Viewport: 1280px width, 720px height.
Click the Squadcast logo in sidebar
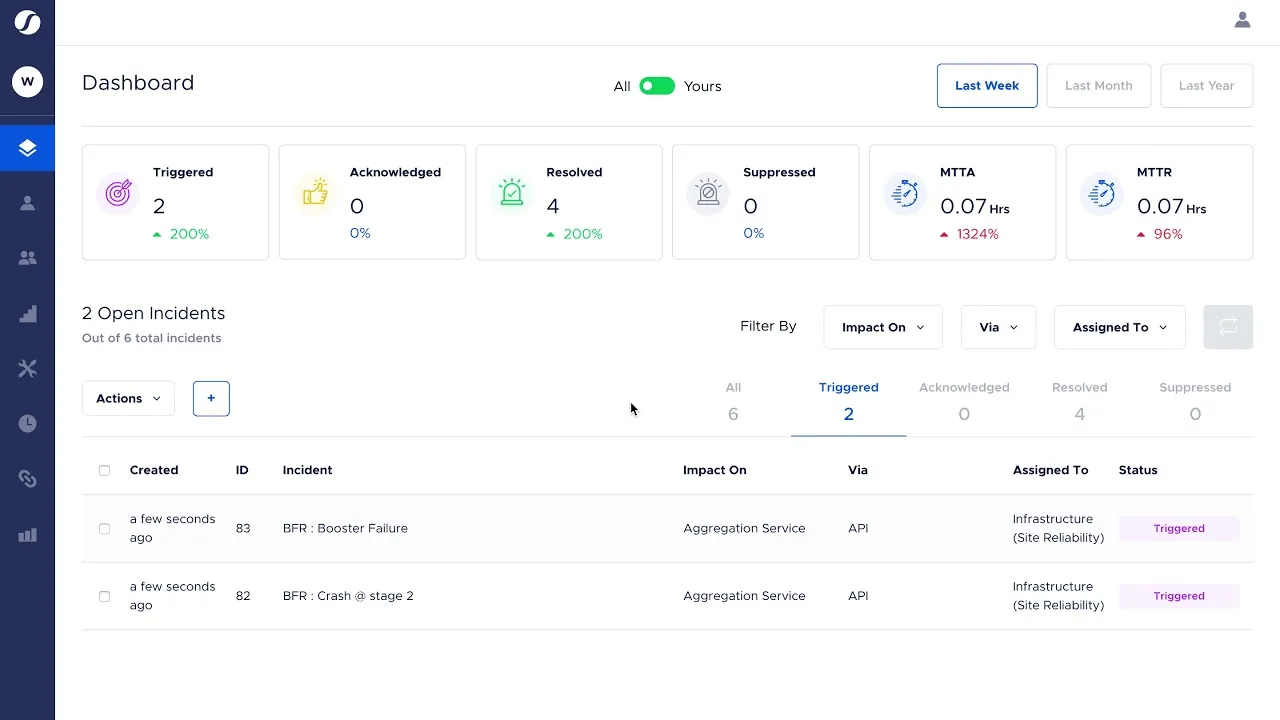click(27, 20)
